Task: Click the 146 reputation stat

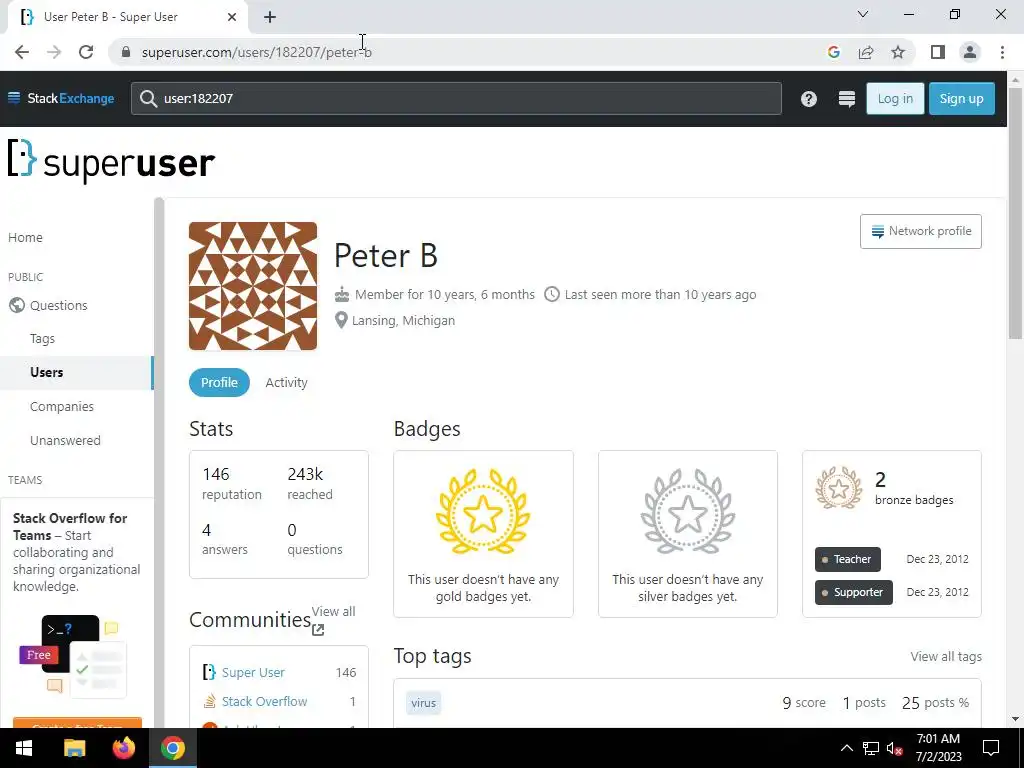Action: click(x=231, y=483)
